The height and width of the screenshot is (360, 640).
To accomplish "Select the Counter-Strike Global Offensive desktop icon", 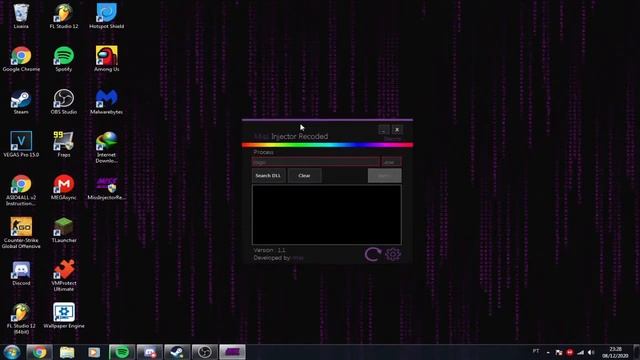I will point(21,233).
